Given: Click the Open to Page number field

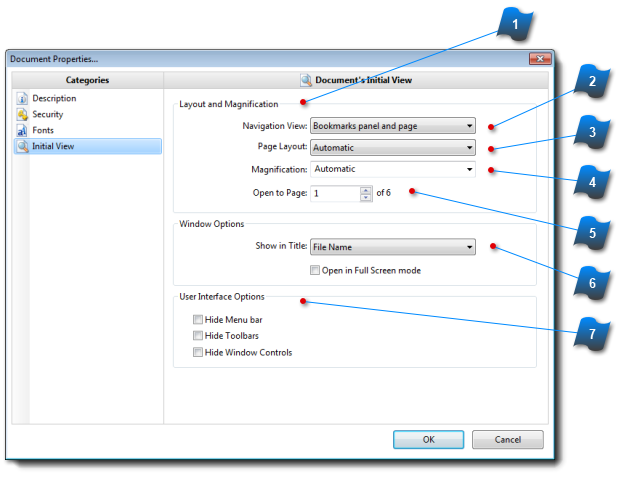Looking at the screenshot, I should [336, 194].
